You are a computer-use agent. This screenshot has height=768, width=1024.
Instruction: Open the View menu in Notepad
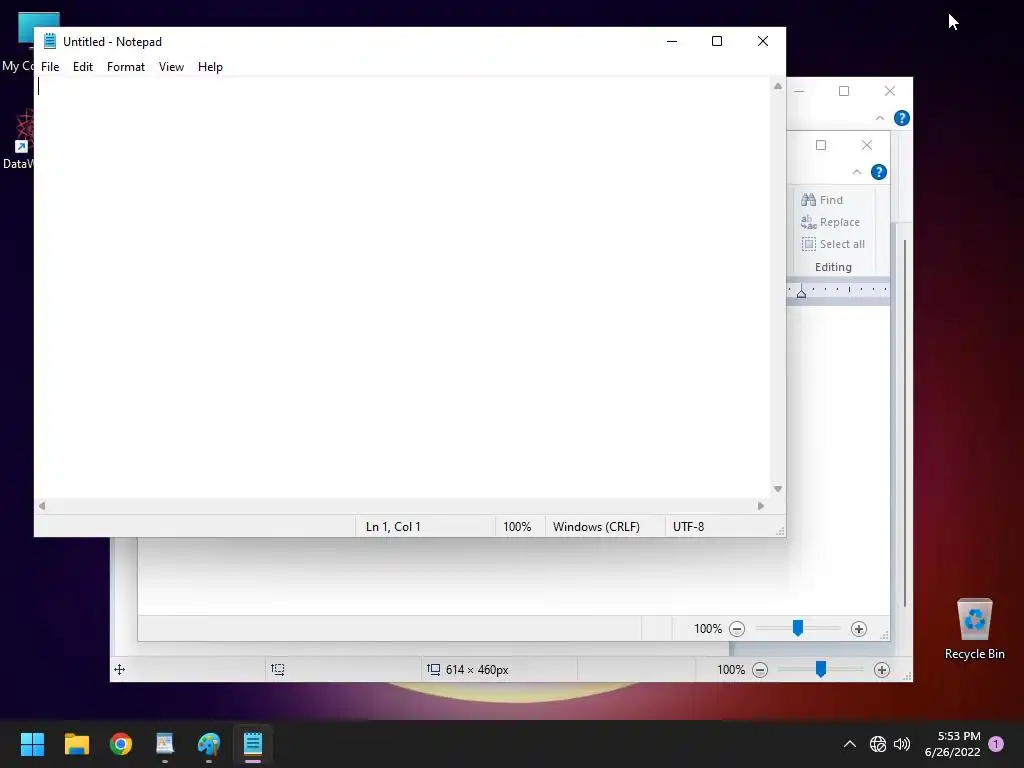(171, 67)
